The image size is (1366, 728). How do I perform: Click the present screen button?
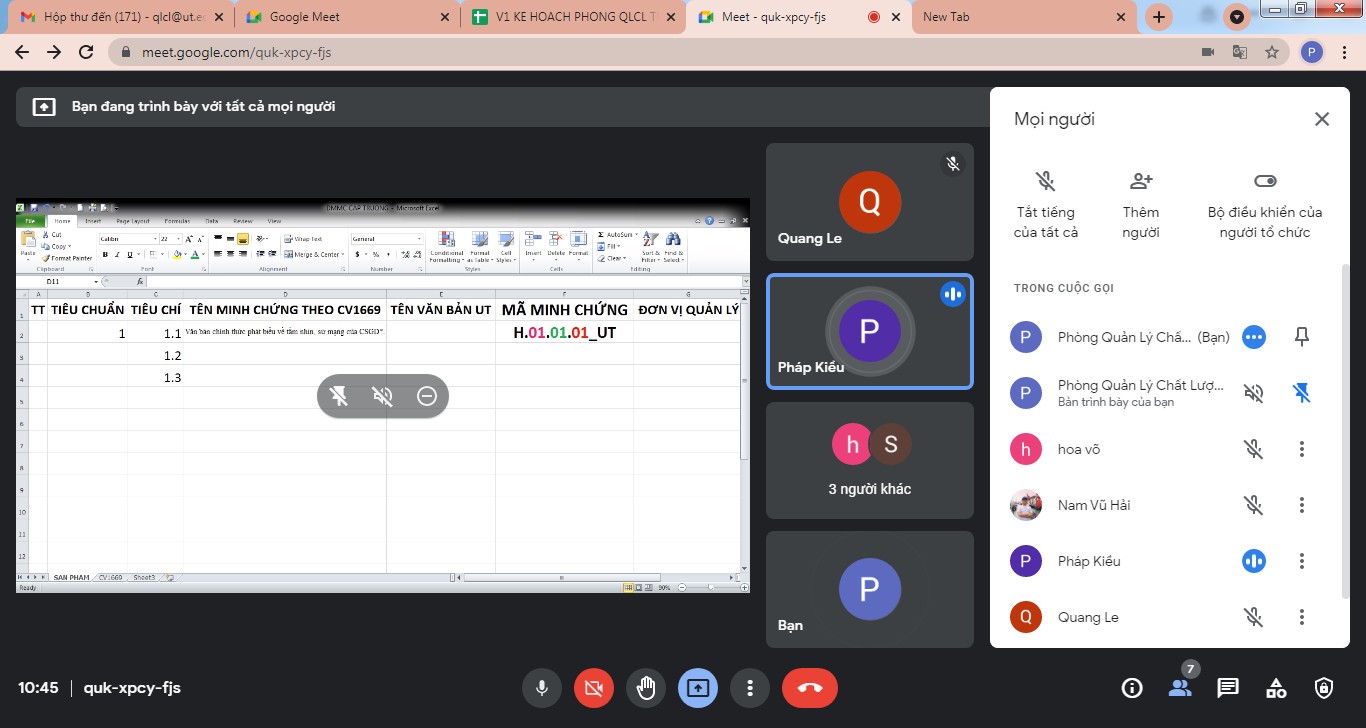pyautogui.click(x=698, y=688)
